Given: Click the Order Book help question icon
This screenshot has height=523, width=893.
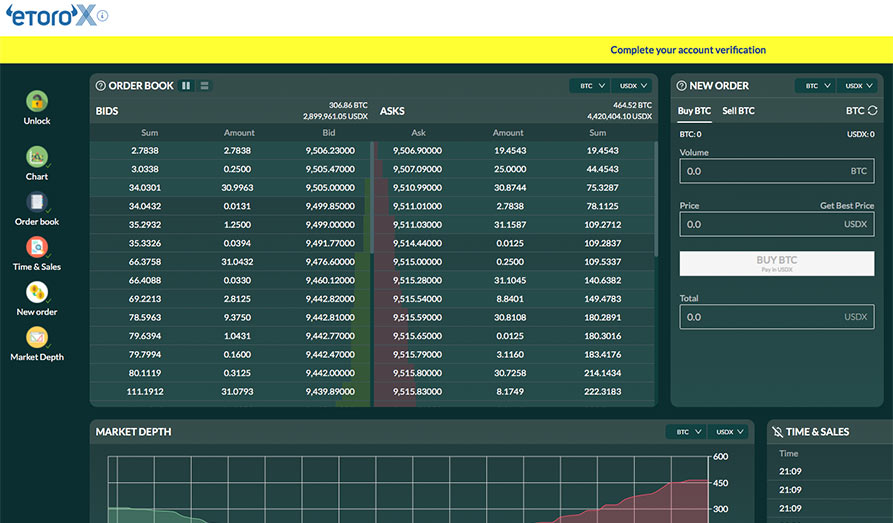Looking at the screenshot, I should pyautogui.click(x=100, y=85).
